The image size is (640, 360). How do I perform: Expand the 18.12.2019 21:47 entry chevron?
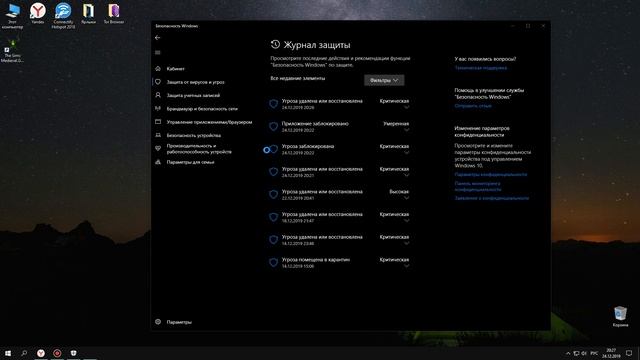(406, 221)
